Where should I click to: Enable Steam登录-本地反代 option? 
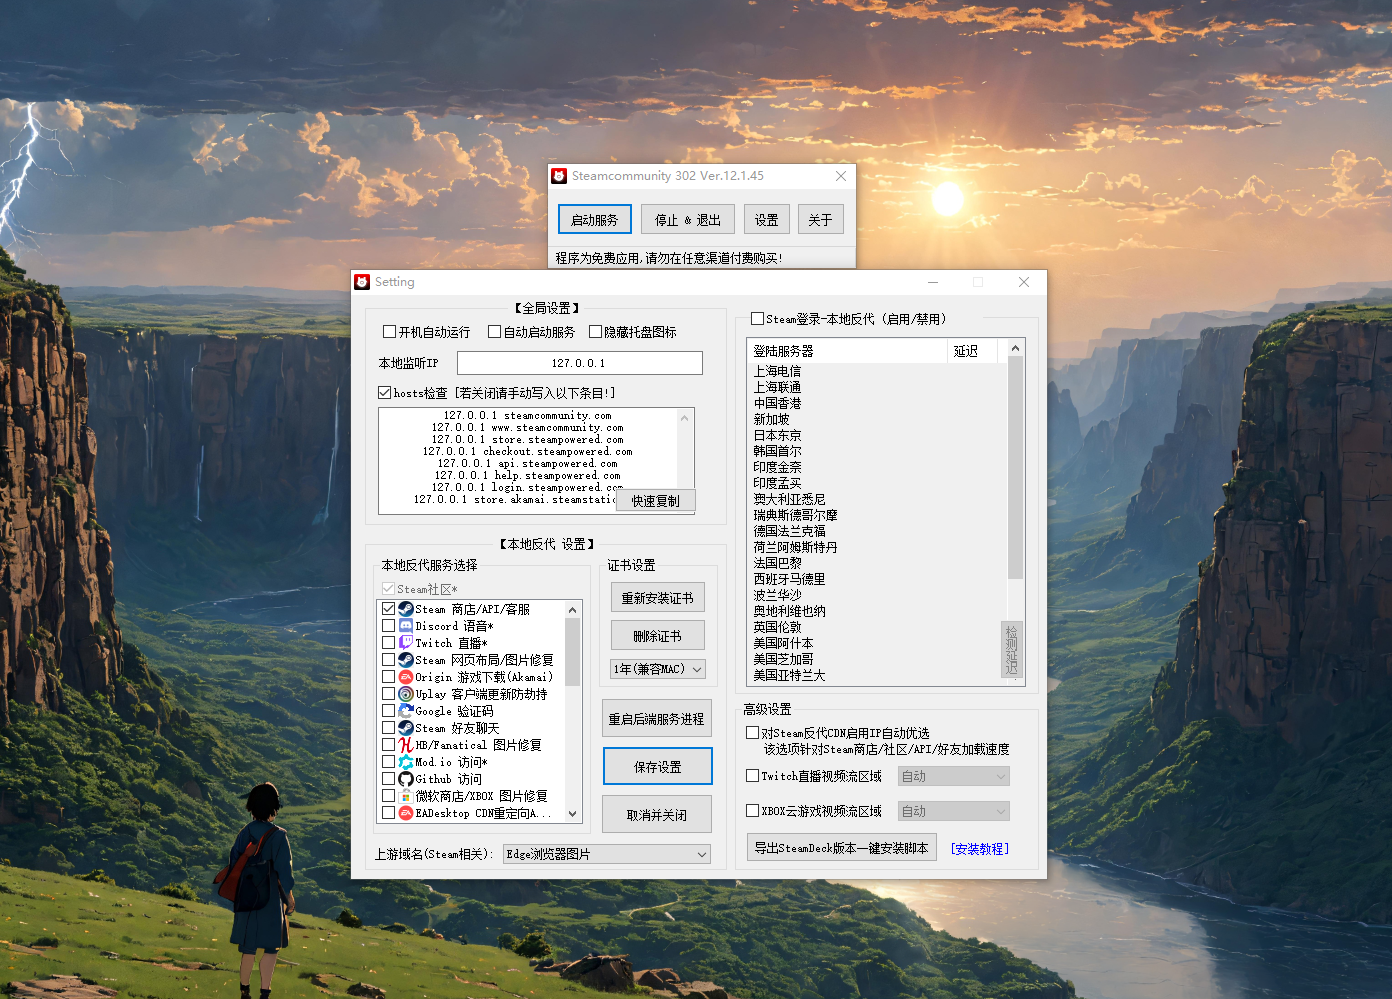756,318
